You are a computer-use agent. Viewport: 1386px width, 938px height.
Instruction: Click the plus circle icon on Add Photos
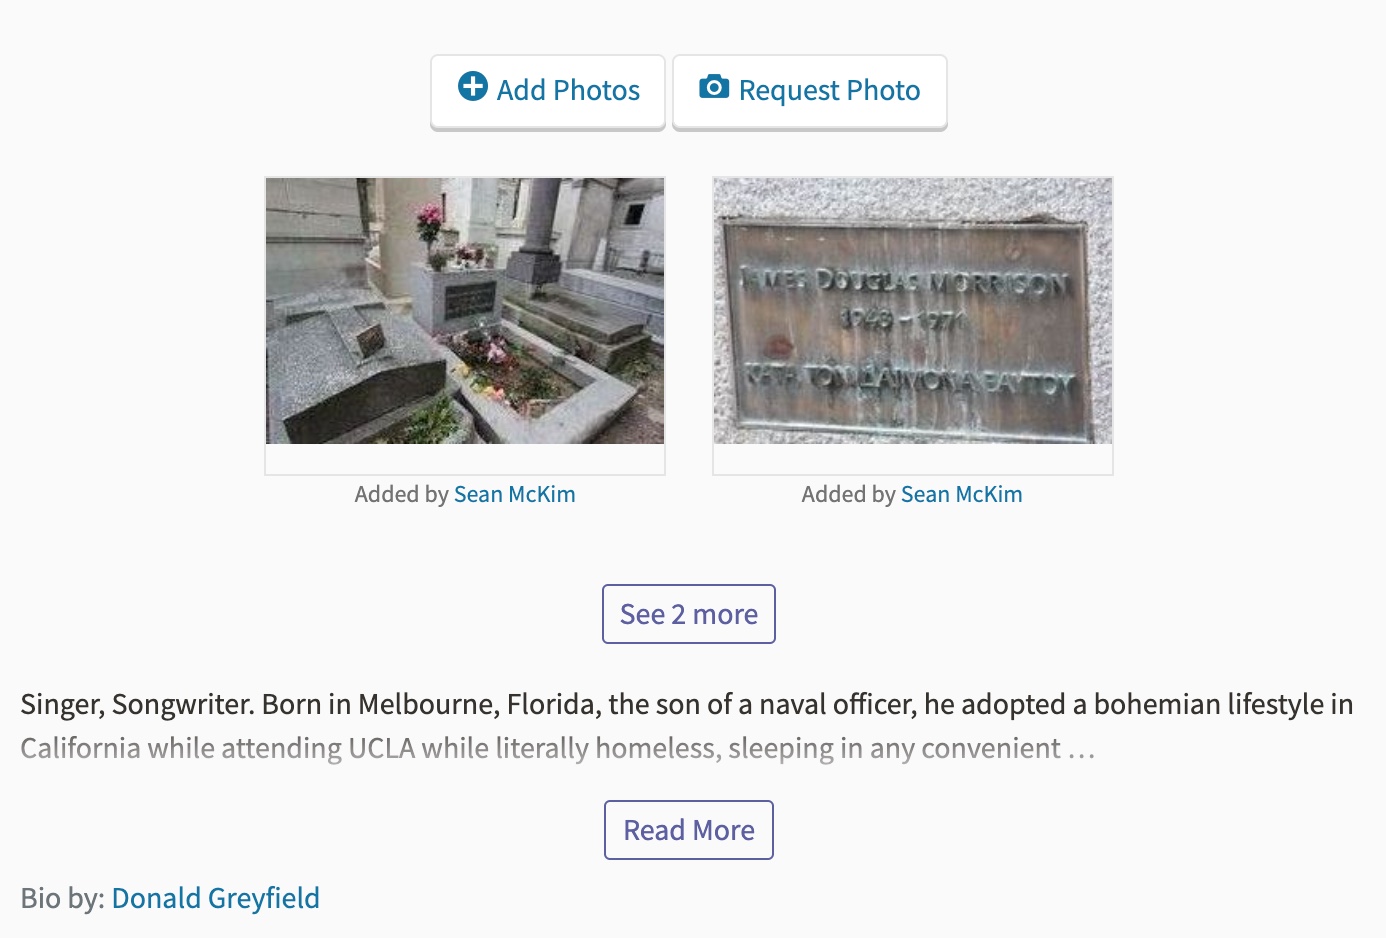(473, 87)
